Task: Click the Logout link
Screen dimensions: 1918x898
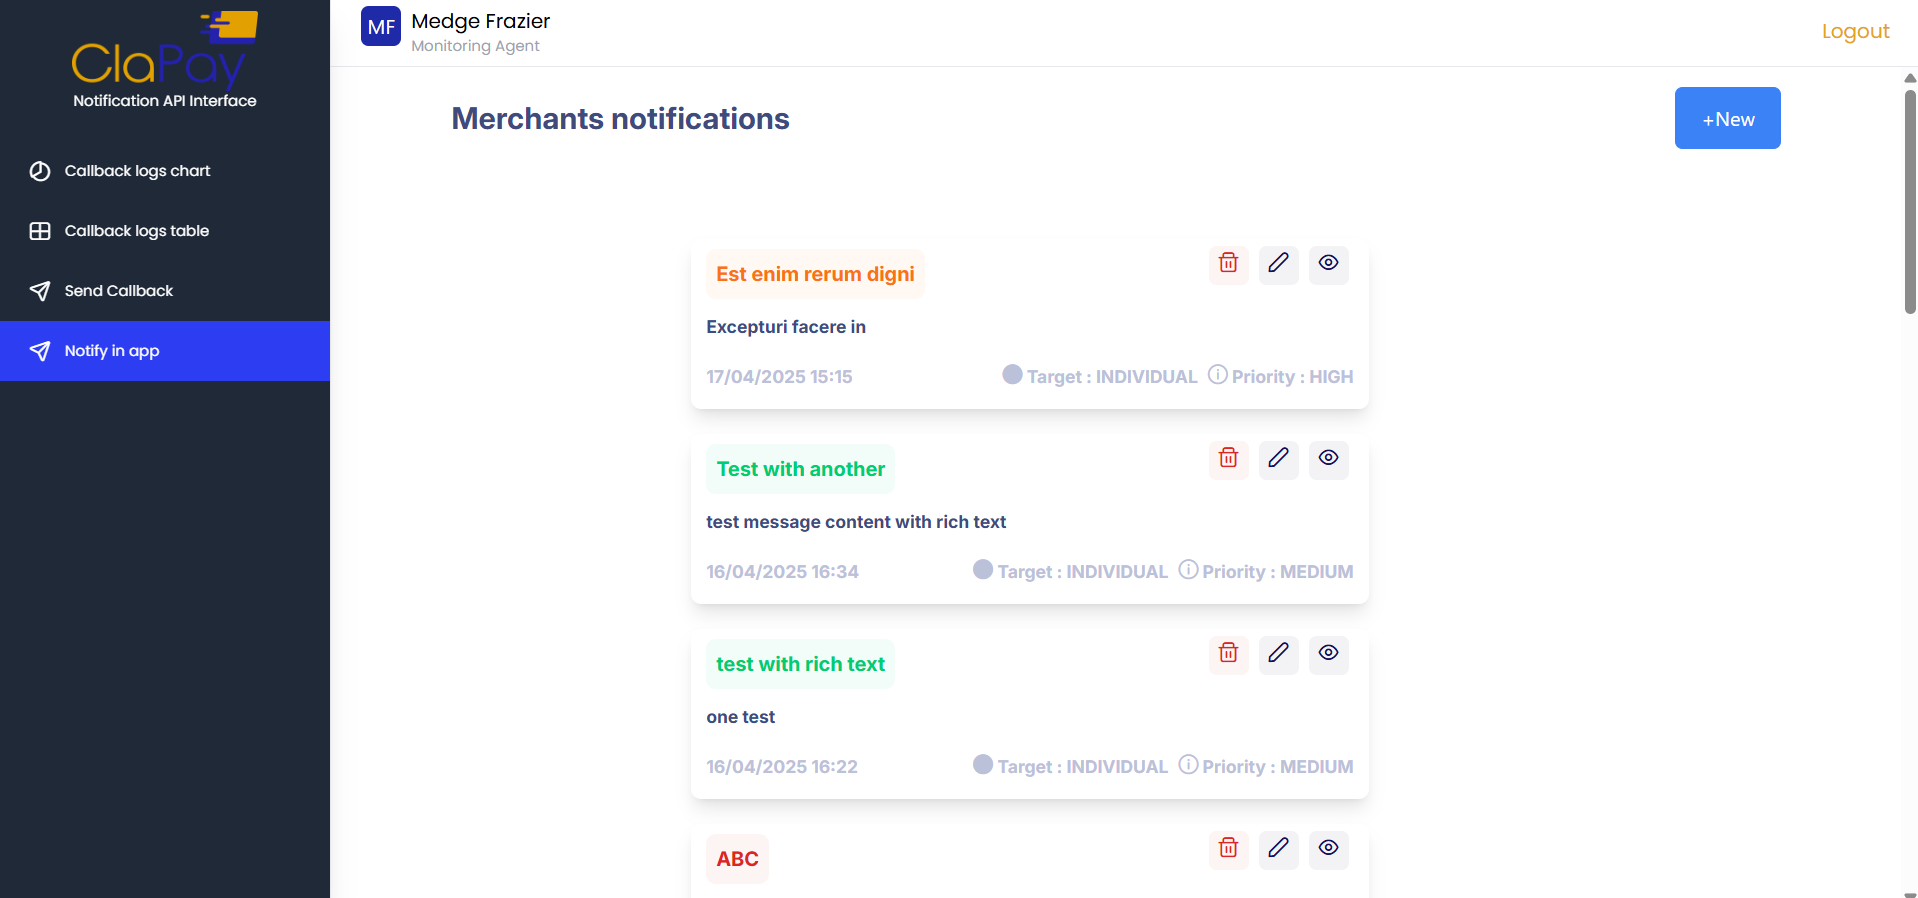Action: (1855, 31)
